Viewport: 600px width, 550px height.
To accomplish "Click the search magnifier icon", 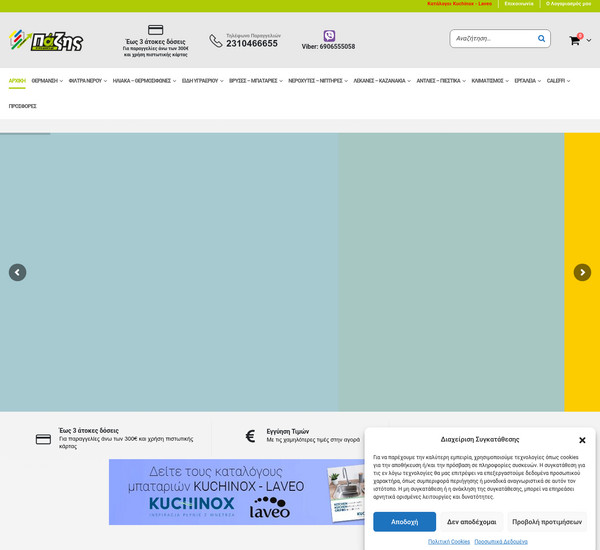I will coord(541,38).
